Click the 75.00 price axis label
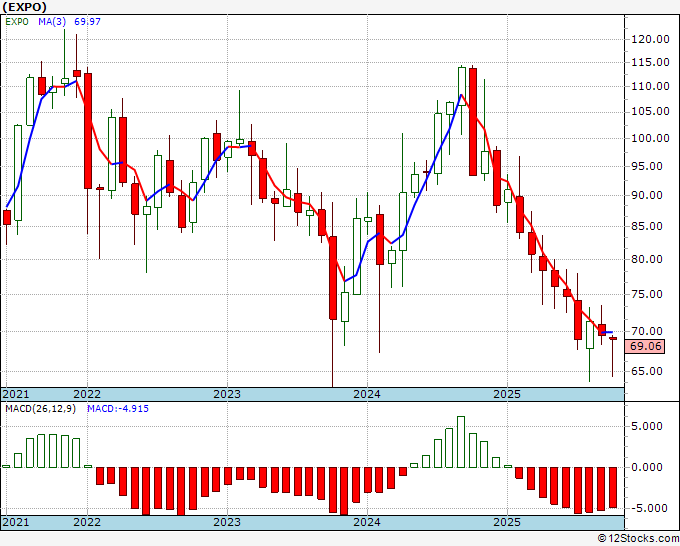 point(649,294)
